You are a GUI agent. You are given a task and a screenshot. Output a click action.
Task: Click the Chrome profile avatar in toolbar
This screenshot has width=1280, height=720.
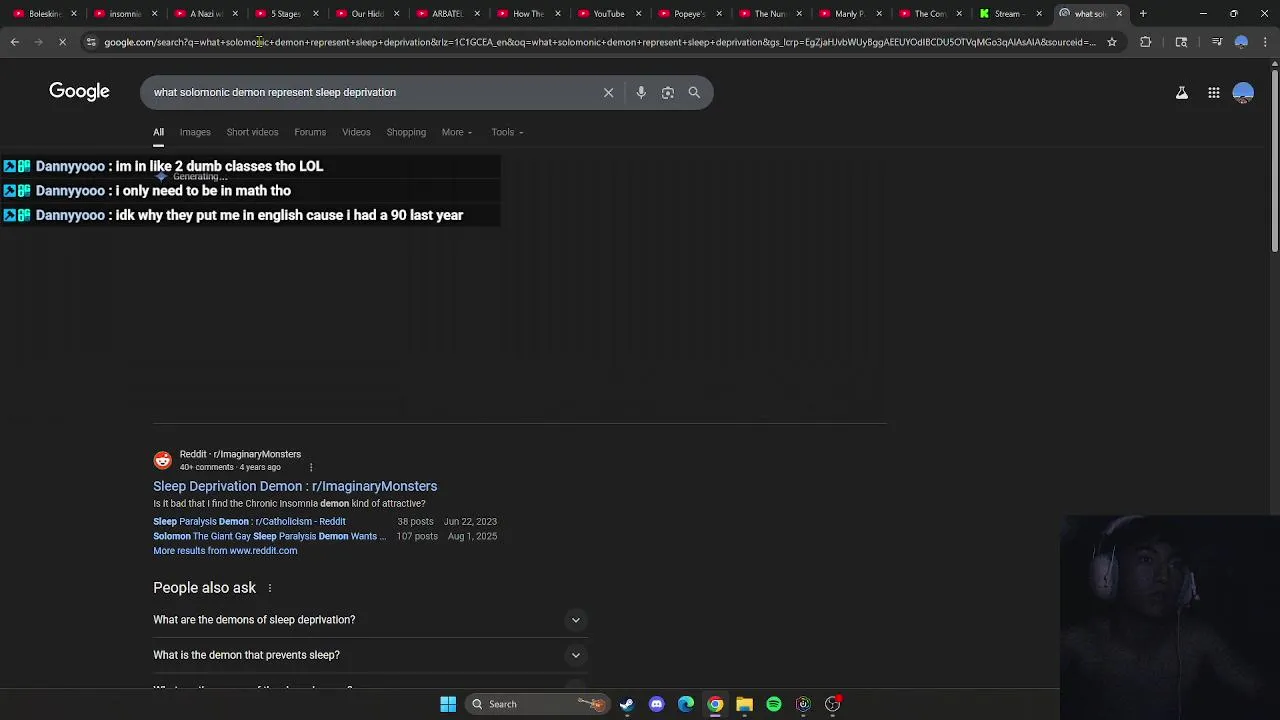tap(1241, 42)
